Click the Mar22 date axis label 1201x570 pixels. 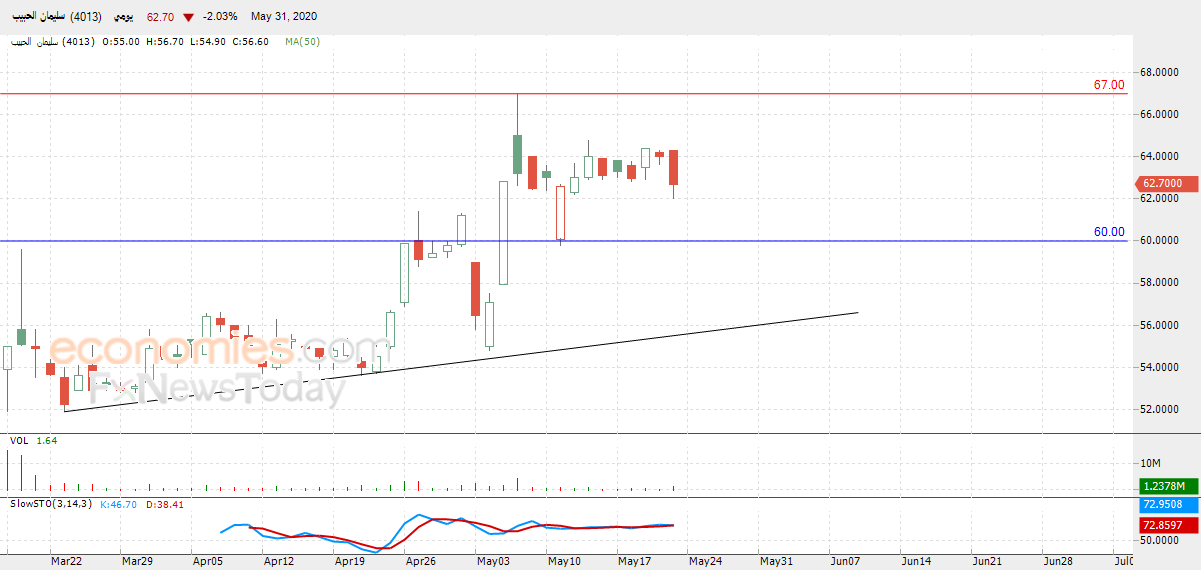click(65, 562)
